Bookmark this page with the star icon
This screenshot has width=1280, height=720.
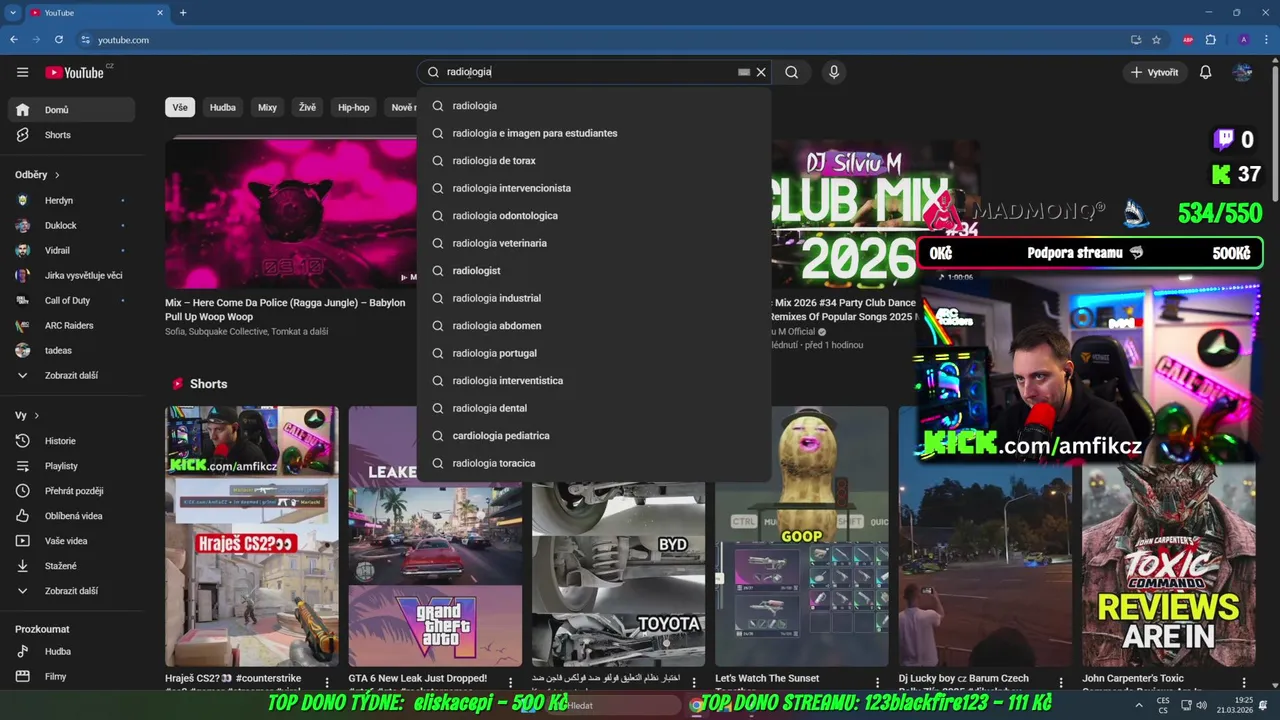tap(1157, 40)
